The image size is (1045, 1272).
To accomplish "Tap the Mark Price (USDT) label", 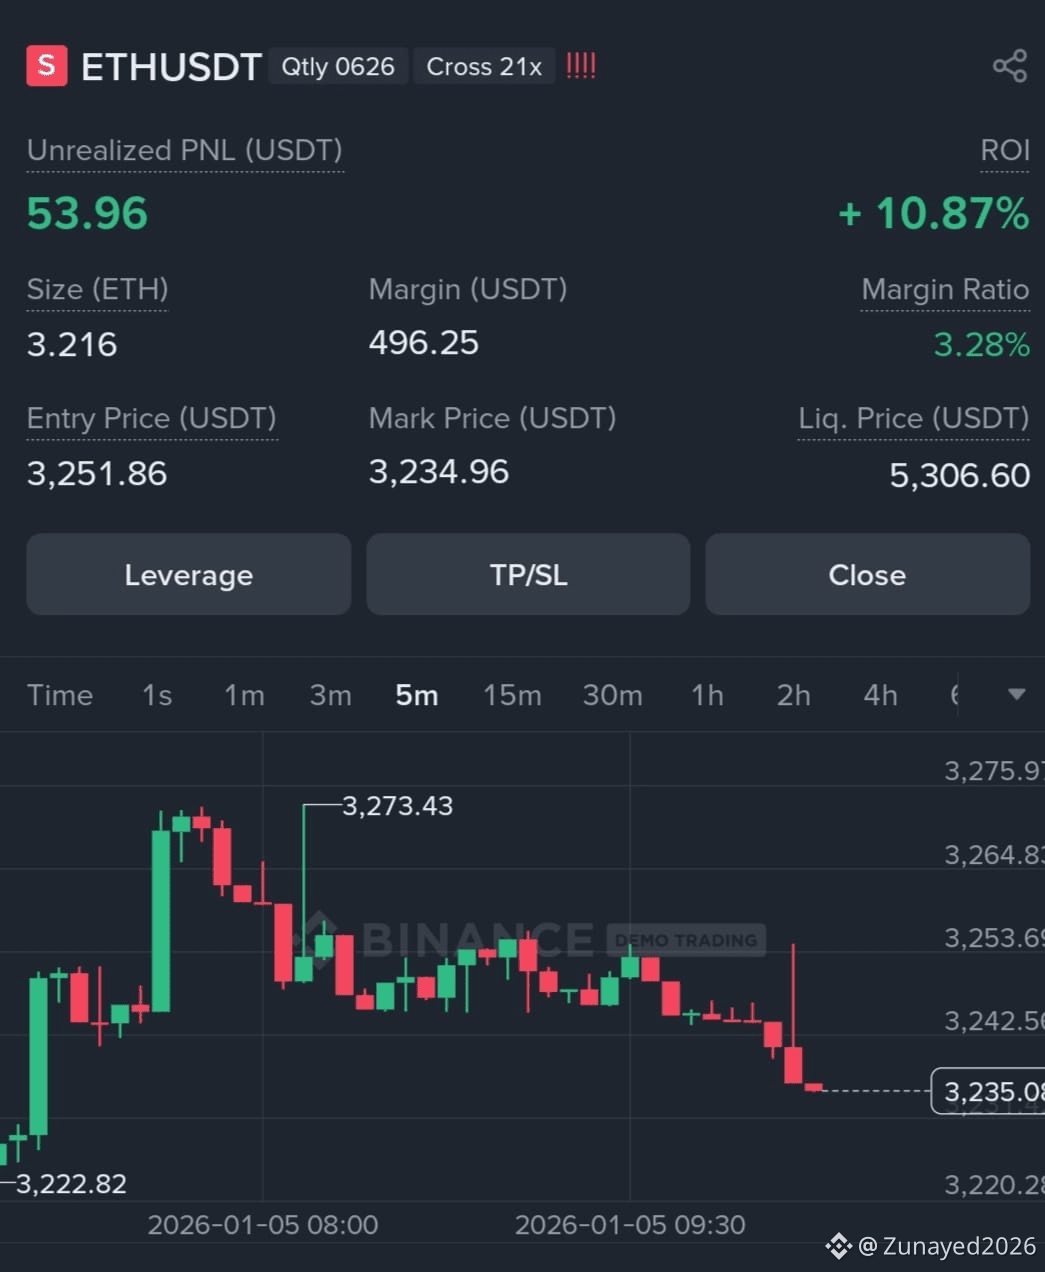I will tap(493, 418).
